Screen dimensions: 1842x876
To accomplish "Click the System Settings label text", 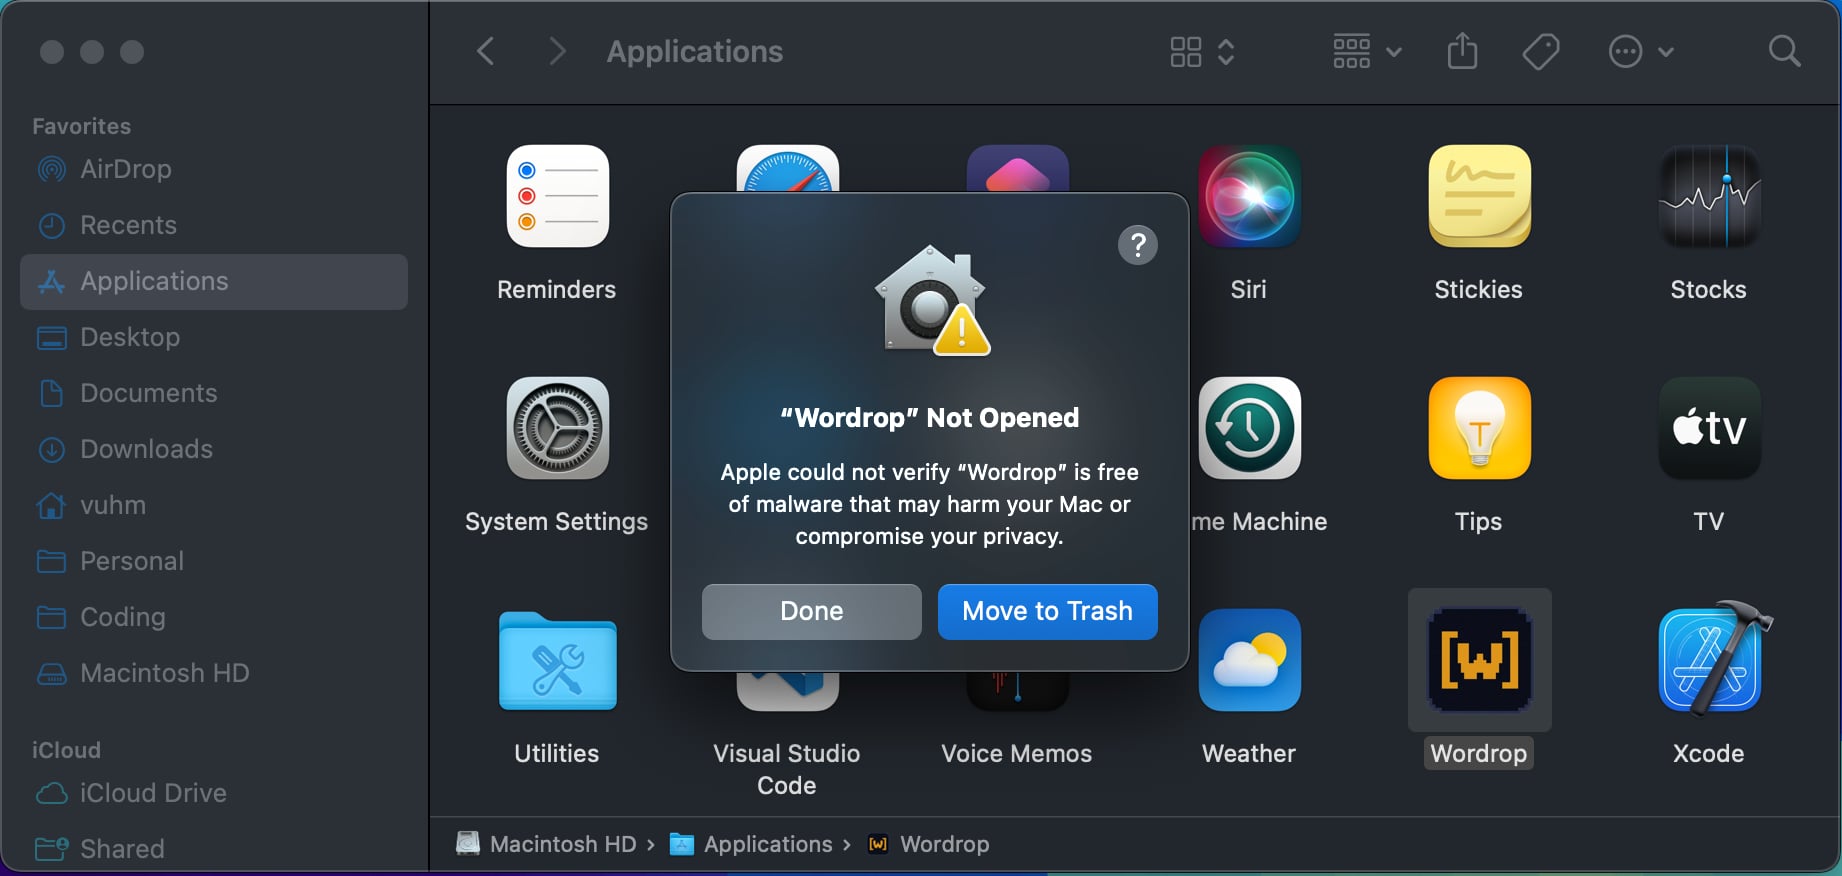I will tap(557, 521).
